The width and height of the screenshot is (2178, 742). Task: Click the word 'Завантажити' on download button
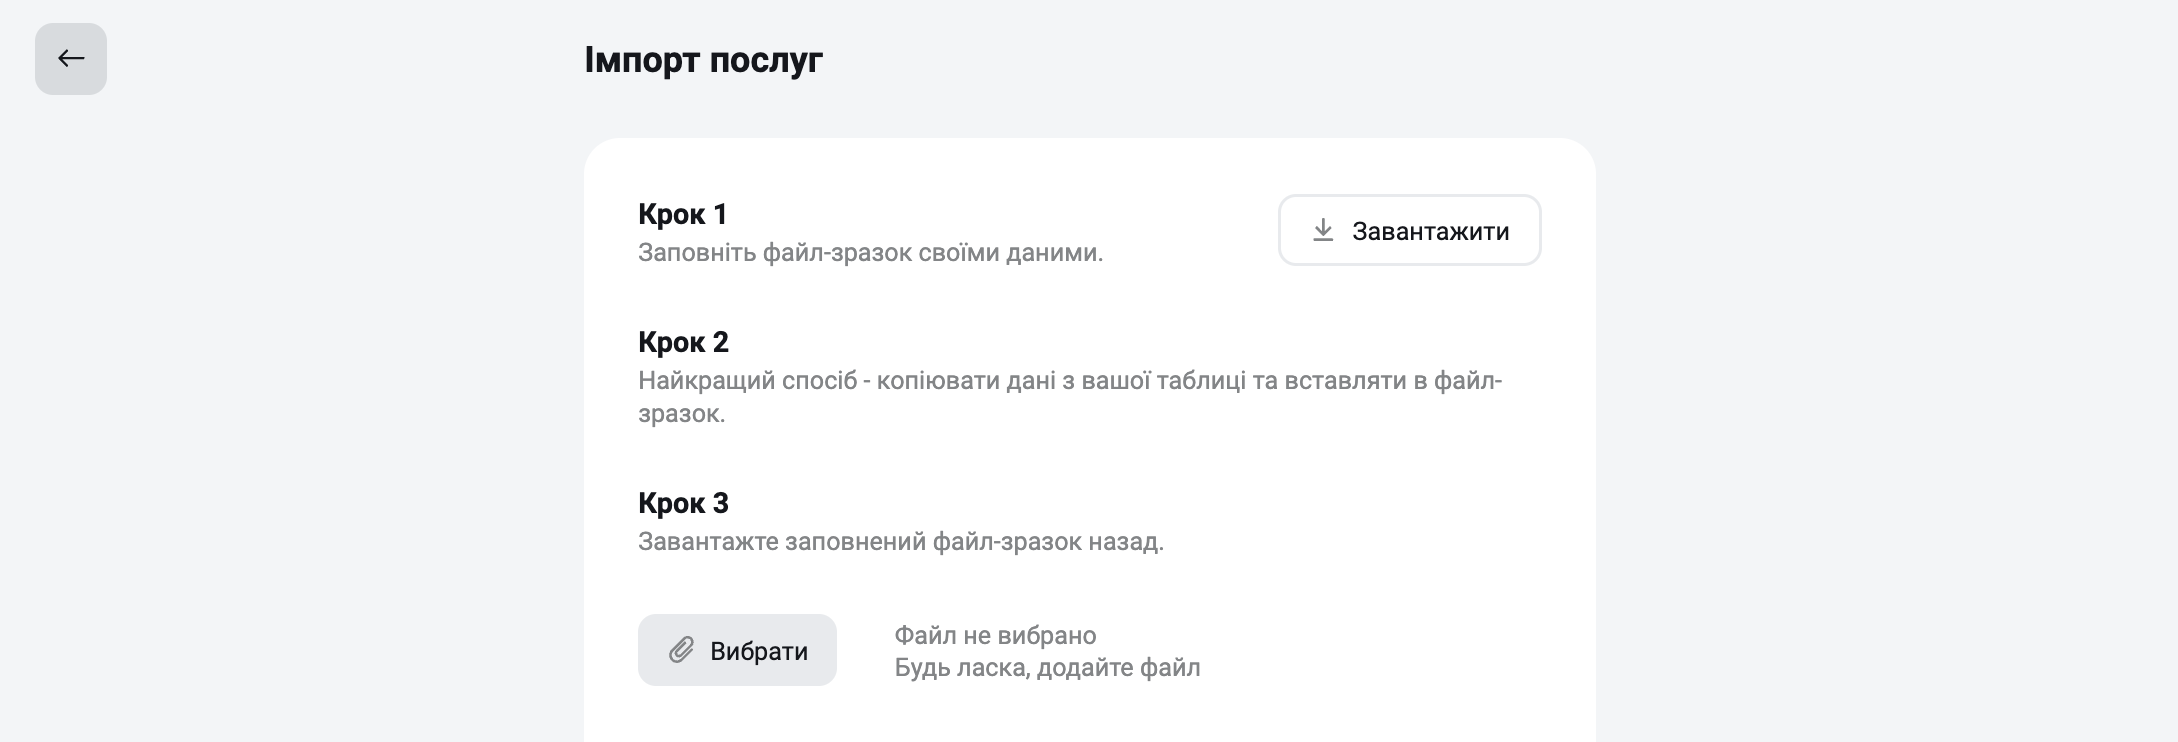[x=1431, y=231]
